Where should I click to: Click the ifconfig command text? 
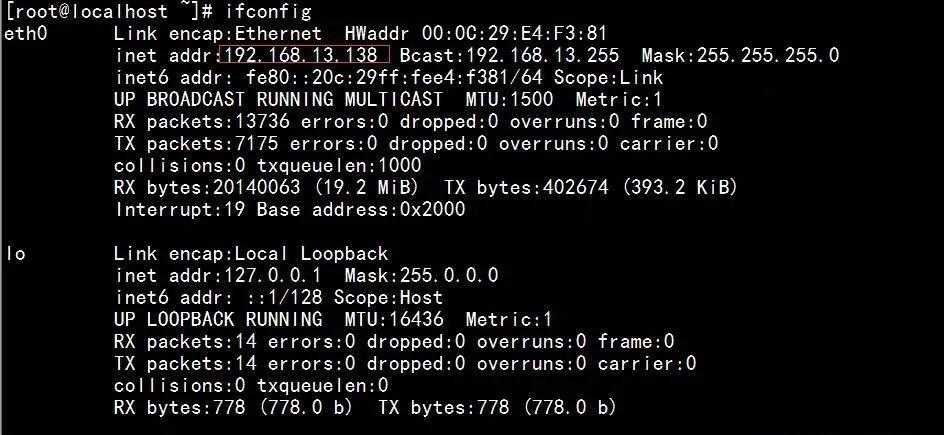coord(269,11)
